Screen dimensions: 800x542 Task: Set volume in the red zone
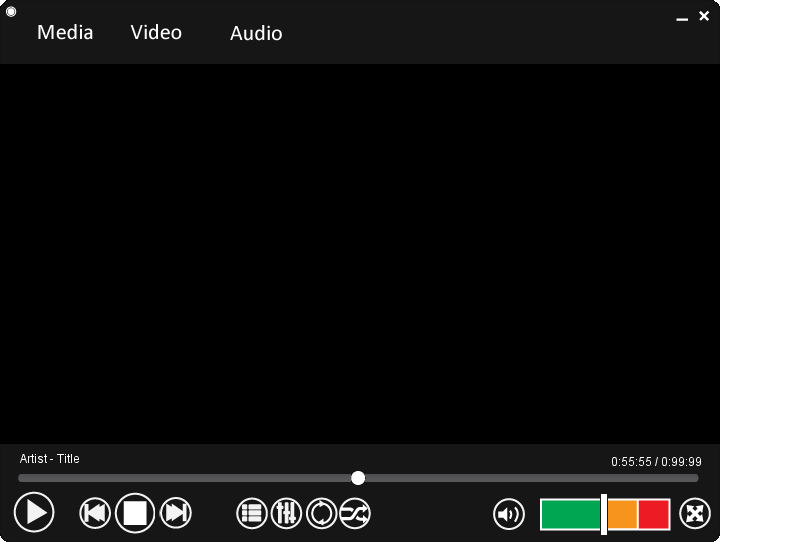click(x=654, y=514)
